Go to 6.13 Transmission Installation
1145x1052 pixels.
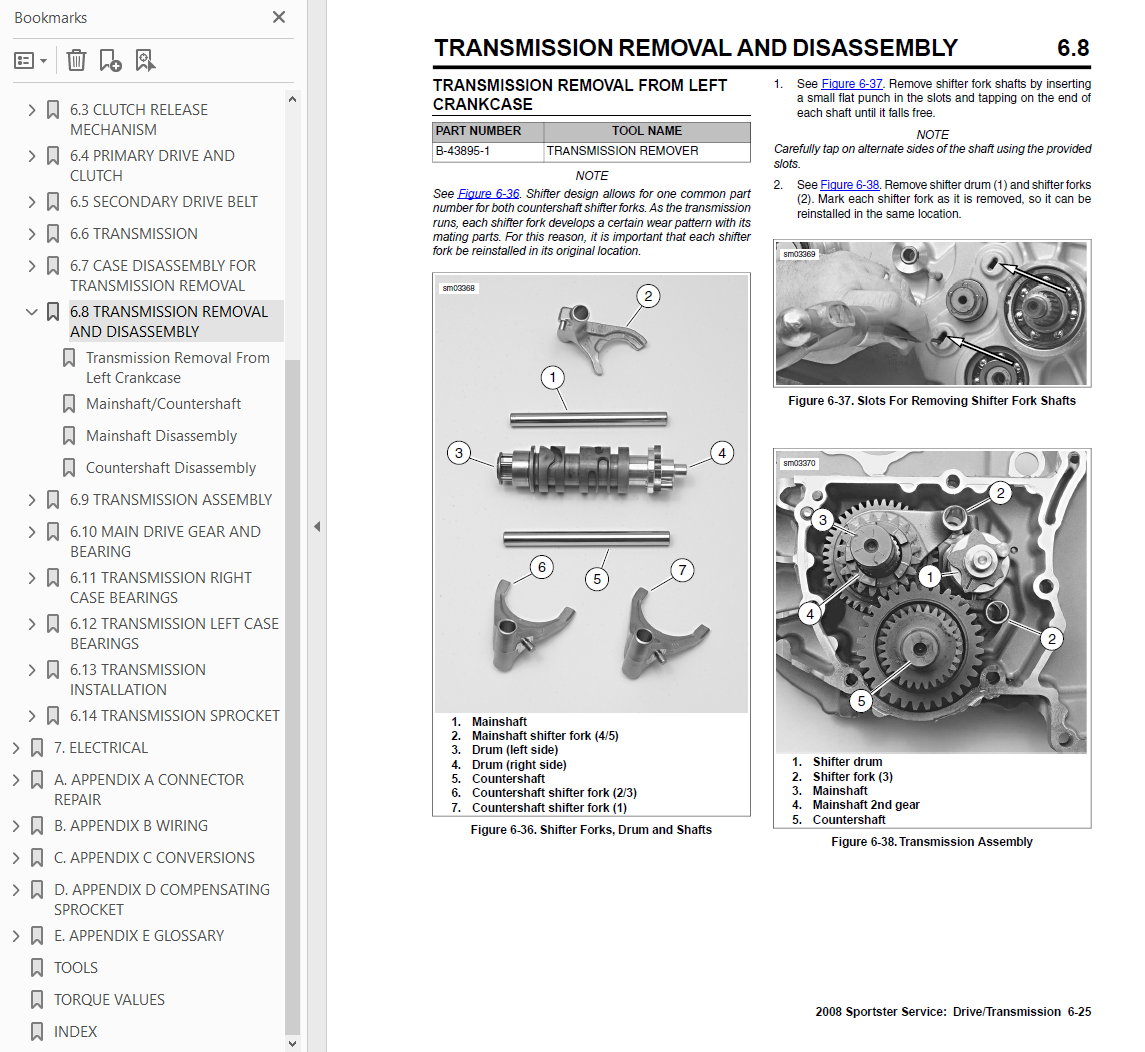coord(138,680)
